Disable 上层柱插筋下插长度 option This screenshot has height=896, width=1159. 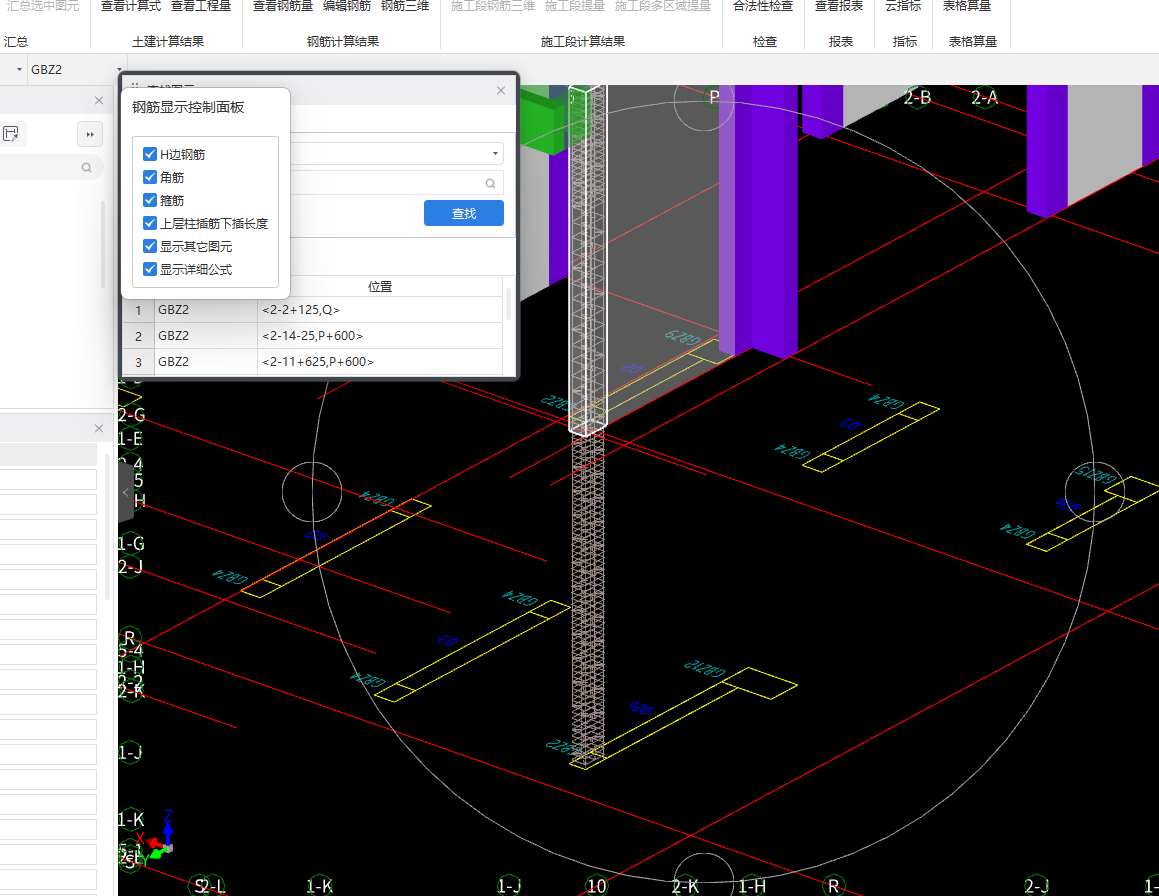tap(149, 223)
